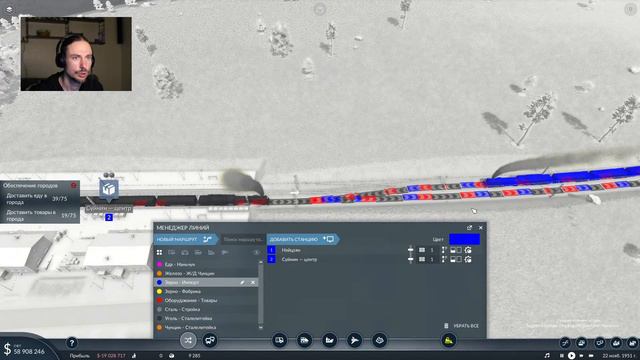Select the dark gray-dot line in list
Image resolution: width=640 pixels, height=360 pixels.
(x=206, y=318)
